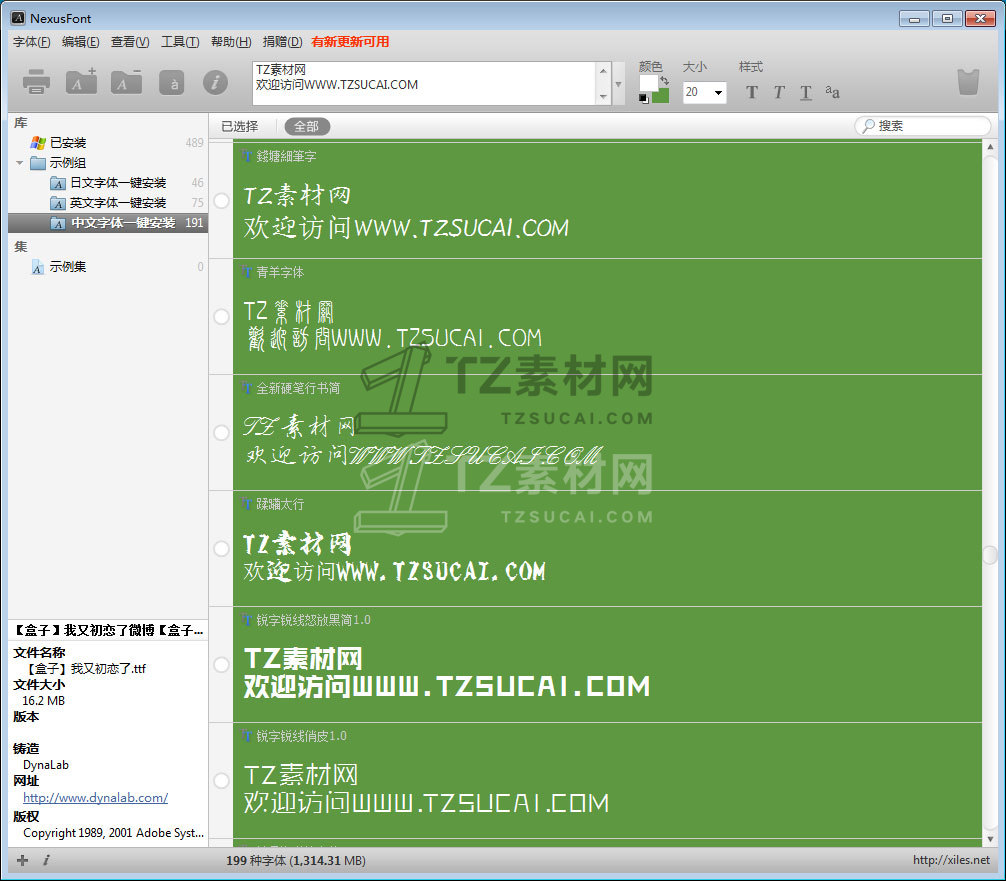The height and width of the screenshot is (881, 1006).
Task: Select the circle for the first font row
Action: pyautogui.click(x=221, y=201)
